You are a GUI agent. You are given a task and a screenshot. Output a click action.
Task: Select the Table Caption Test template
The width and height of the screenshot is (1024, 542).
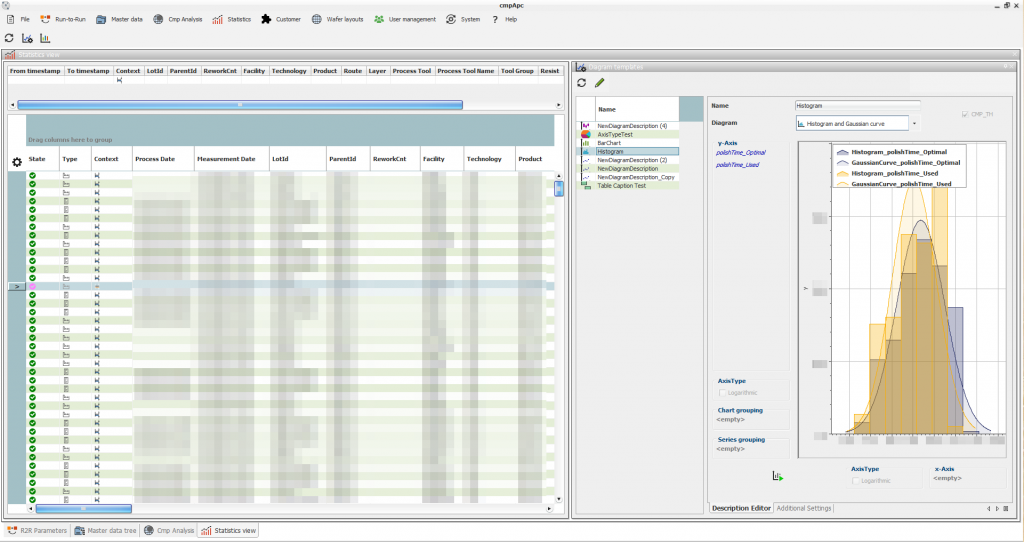tap(621, 185)
